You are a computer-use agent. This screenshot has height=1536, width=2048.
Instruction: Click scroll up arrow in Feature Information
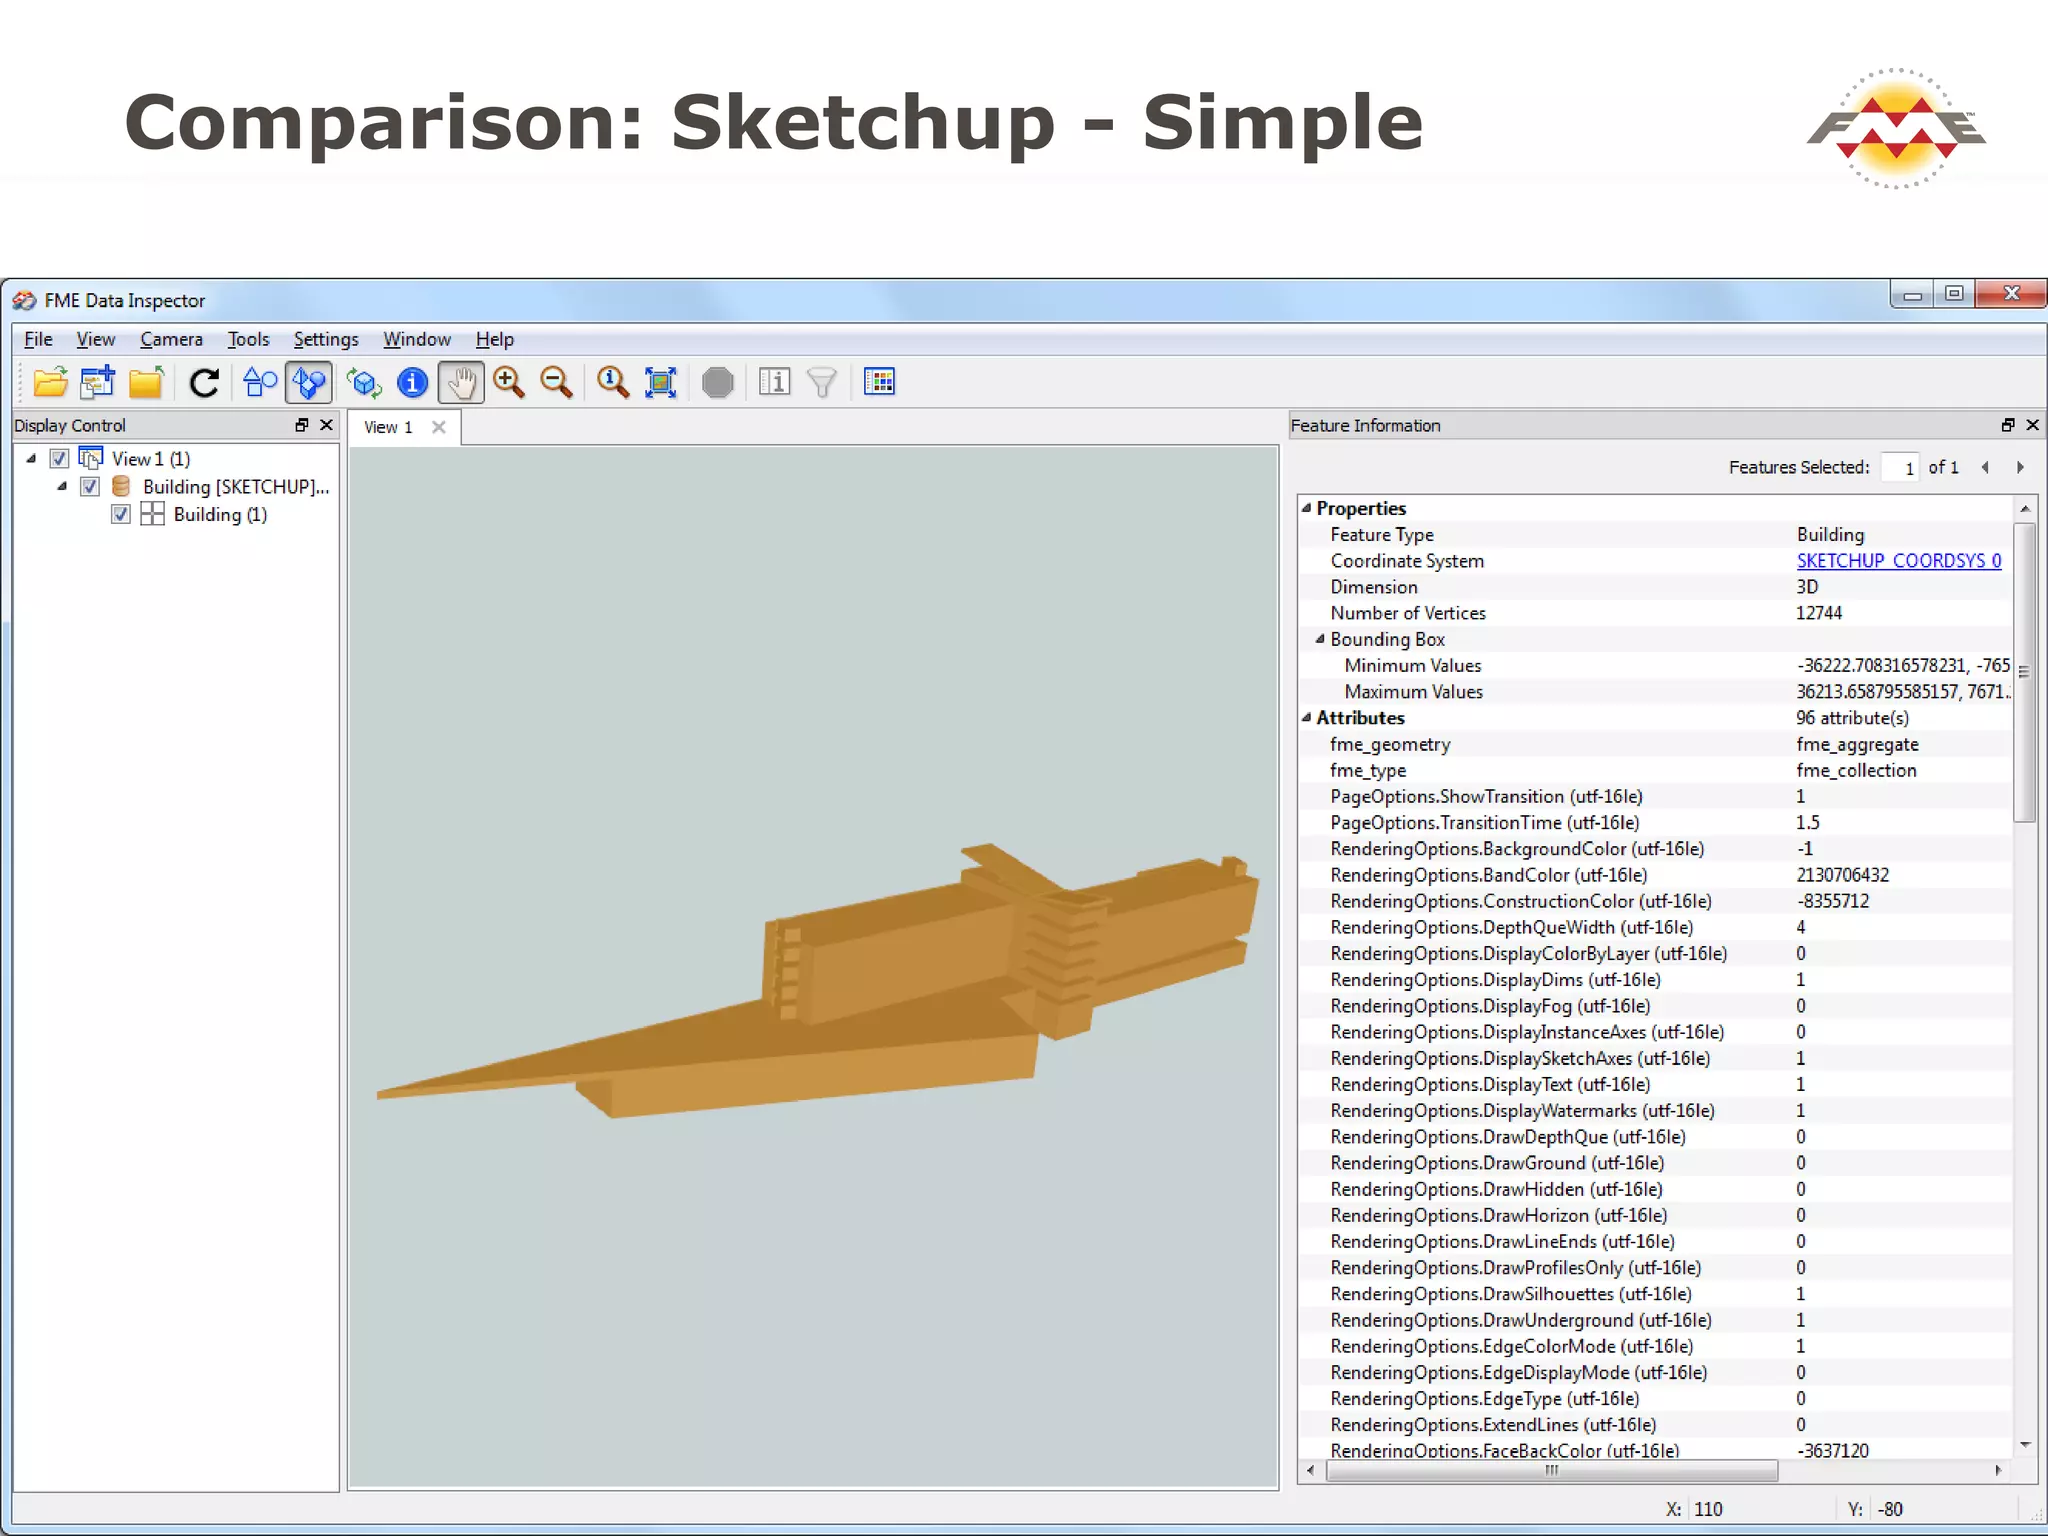tap(2025, 509)
